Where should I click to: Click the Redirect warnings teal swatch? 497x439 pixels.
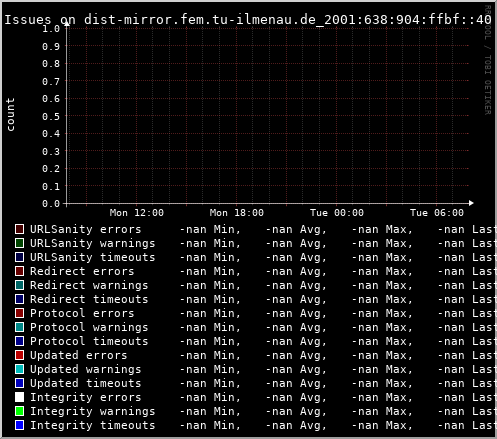[20, 285]
